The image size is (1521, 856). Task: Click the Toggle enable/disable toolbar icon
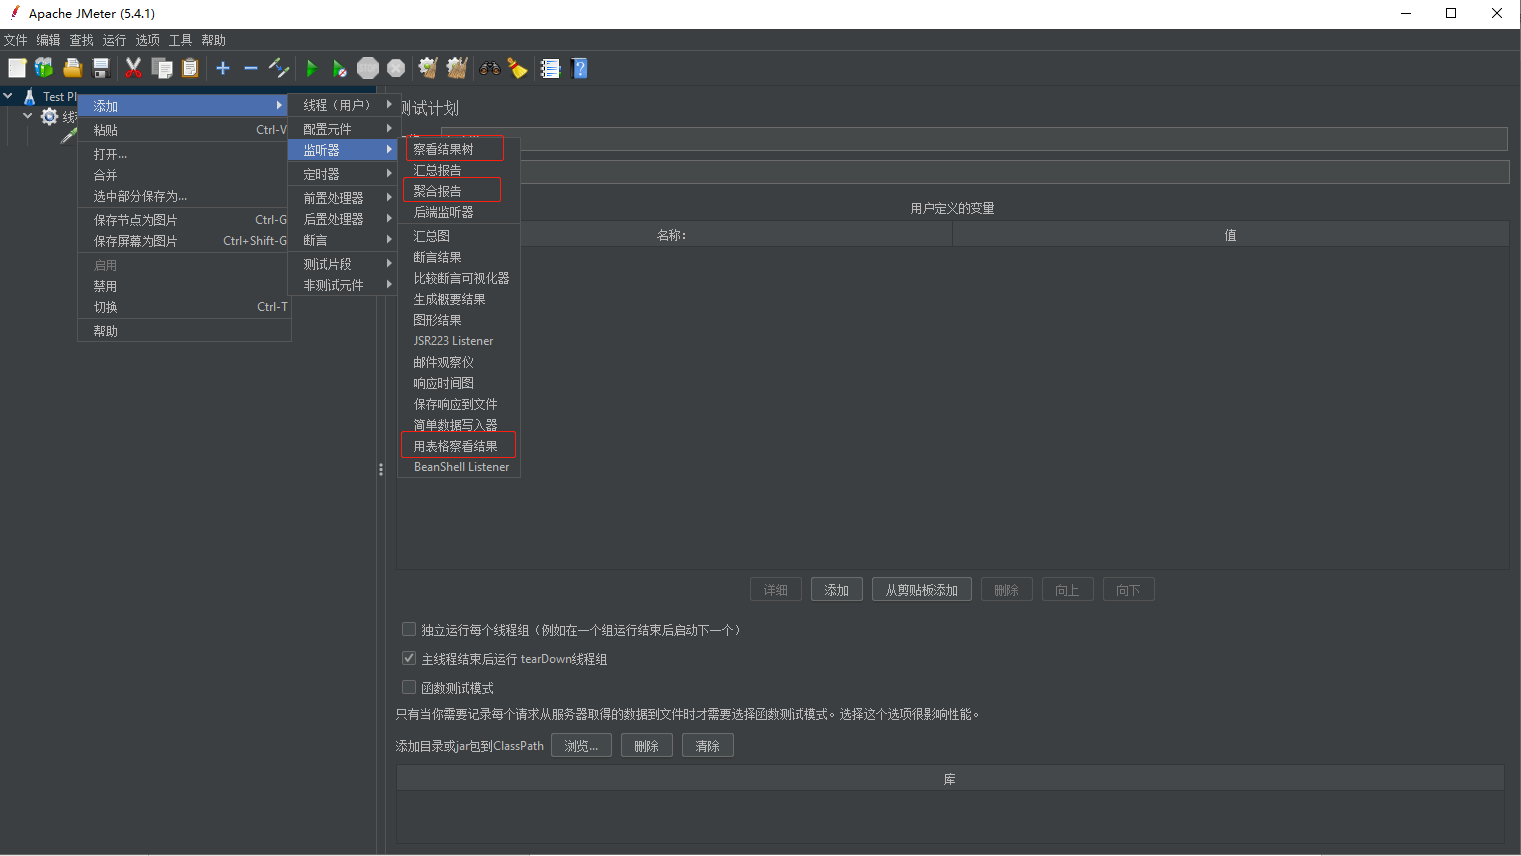click(279, 68)
